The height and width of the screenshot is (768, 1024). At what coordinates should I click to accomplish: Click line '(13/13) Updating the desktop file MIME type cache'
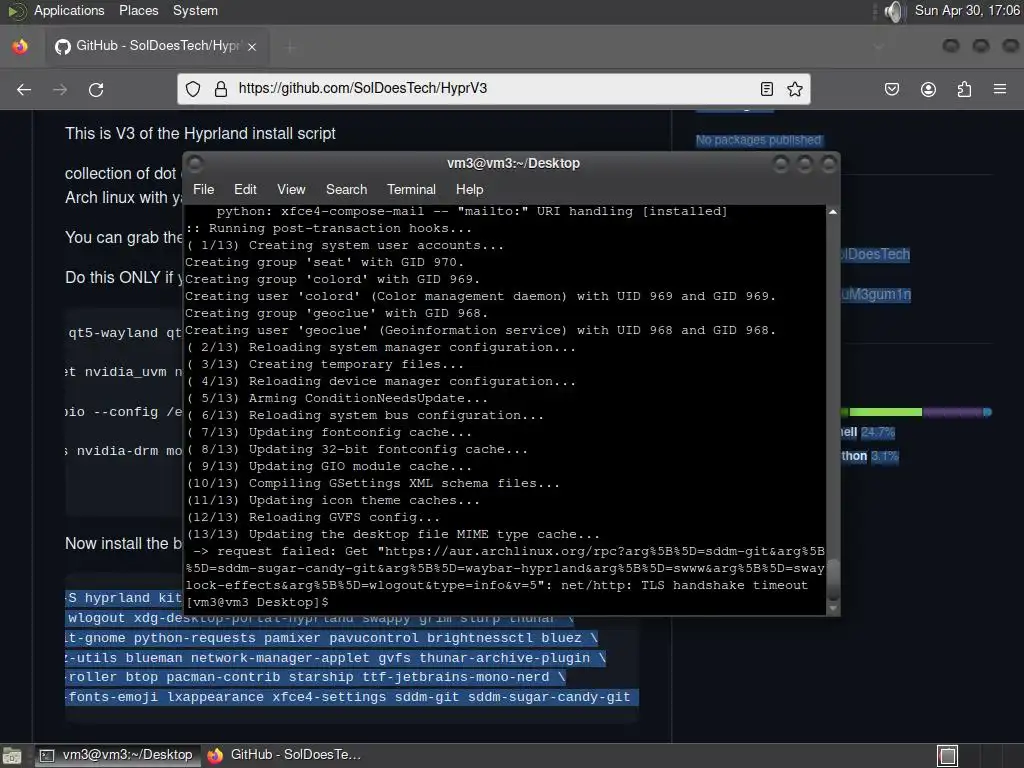click(393, 534)
